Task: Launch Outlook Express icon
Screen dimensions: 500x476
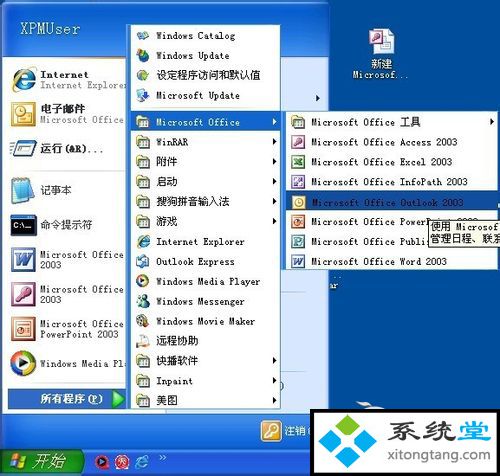Action: pos(143,262)
